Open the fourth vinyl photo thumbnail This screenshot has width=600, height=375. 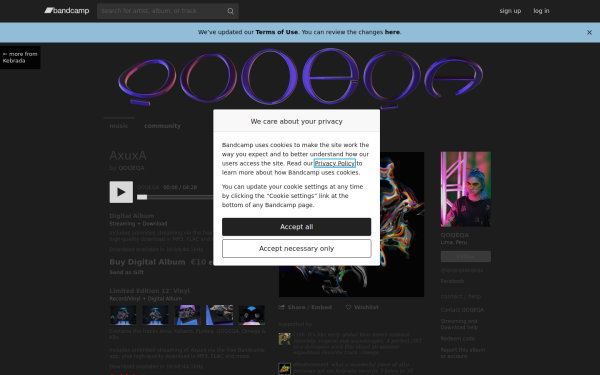pos(220,315)
